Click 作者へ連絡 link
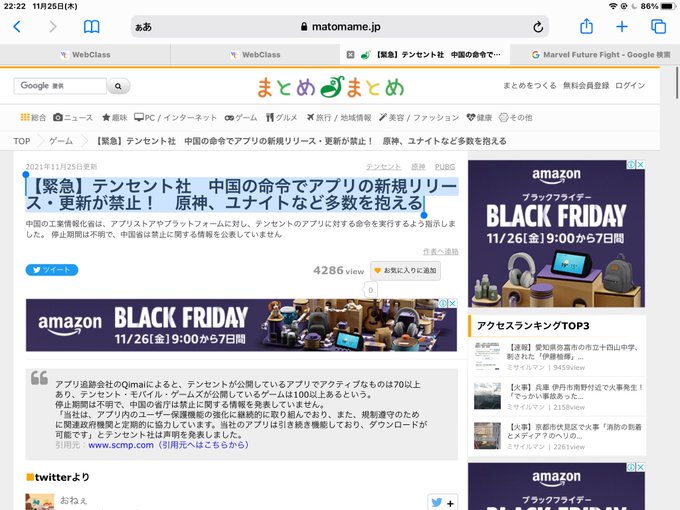Viewport: 680px width, 510px height. click(441, 252)
